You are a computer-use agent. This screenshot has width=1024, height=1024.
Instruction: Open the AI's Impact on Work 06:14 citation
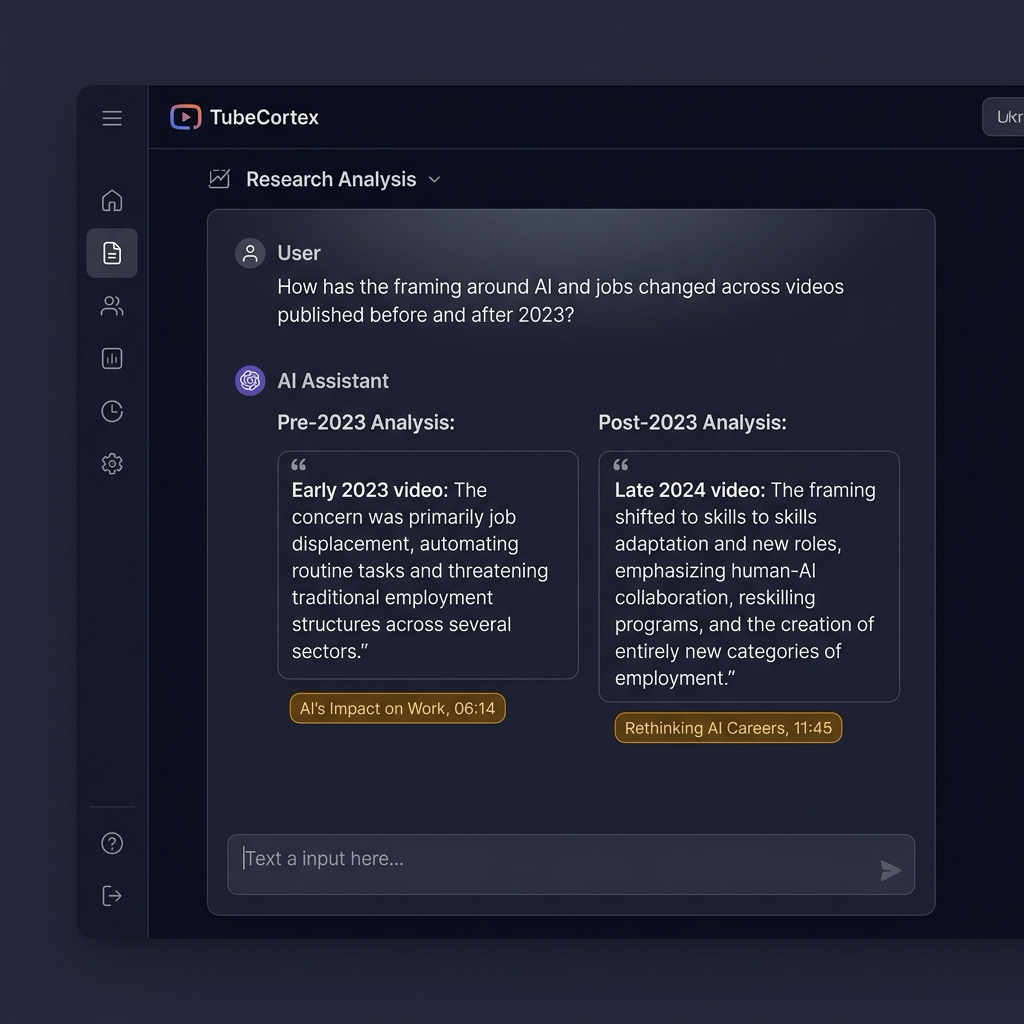397,709
